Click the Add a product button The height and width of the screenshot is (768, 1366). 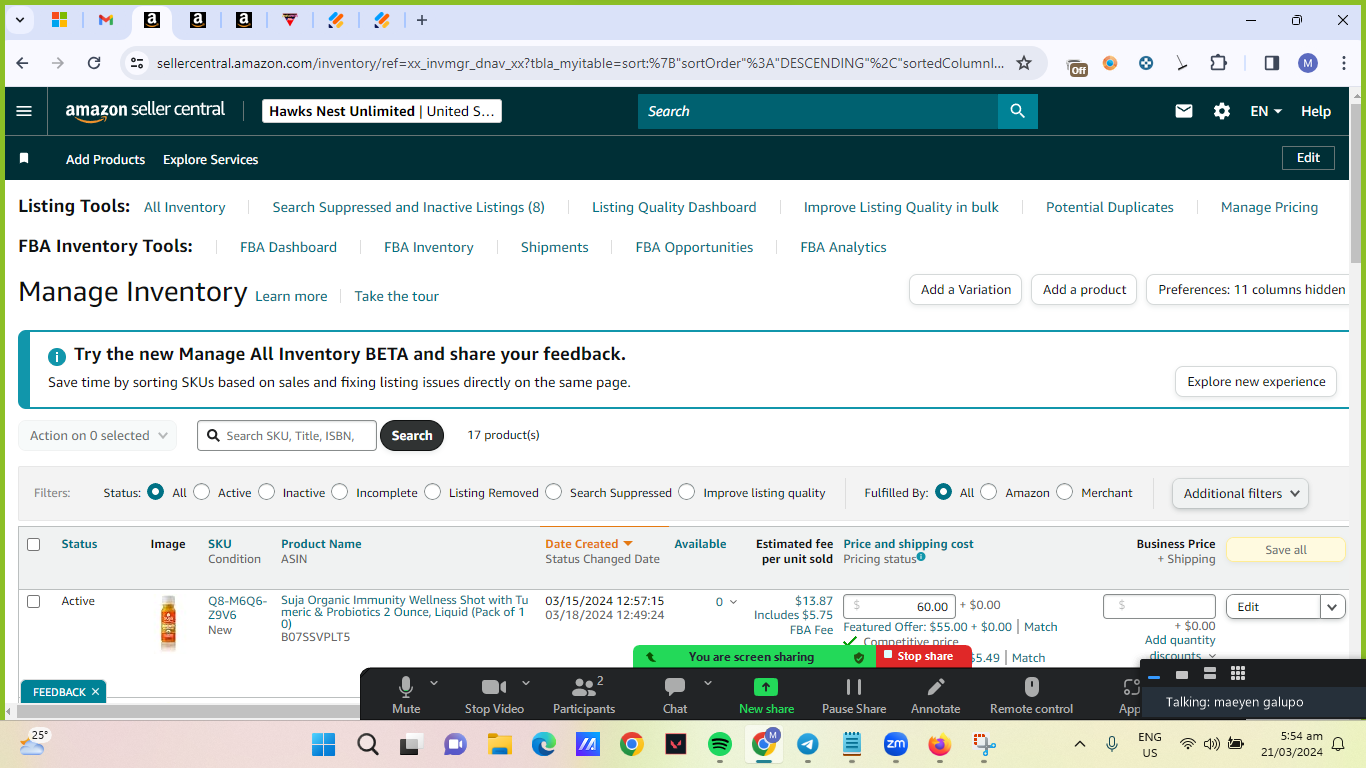(x=1084, y=290)
